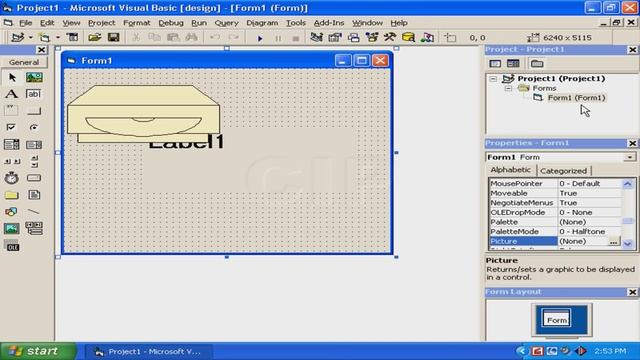Image resolution: width=640 pixels, height=360 pixels.
Task: Select the PictureBox control tool
Action: pos(34,78)
